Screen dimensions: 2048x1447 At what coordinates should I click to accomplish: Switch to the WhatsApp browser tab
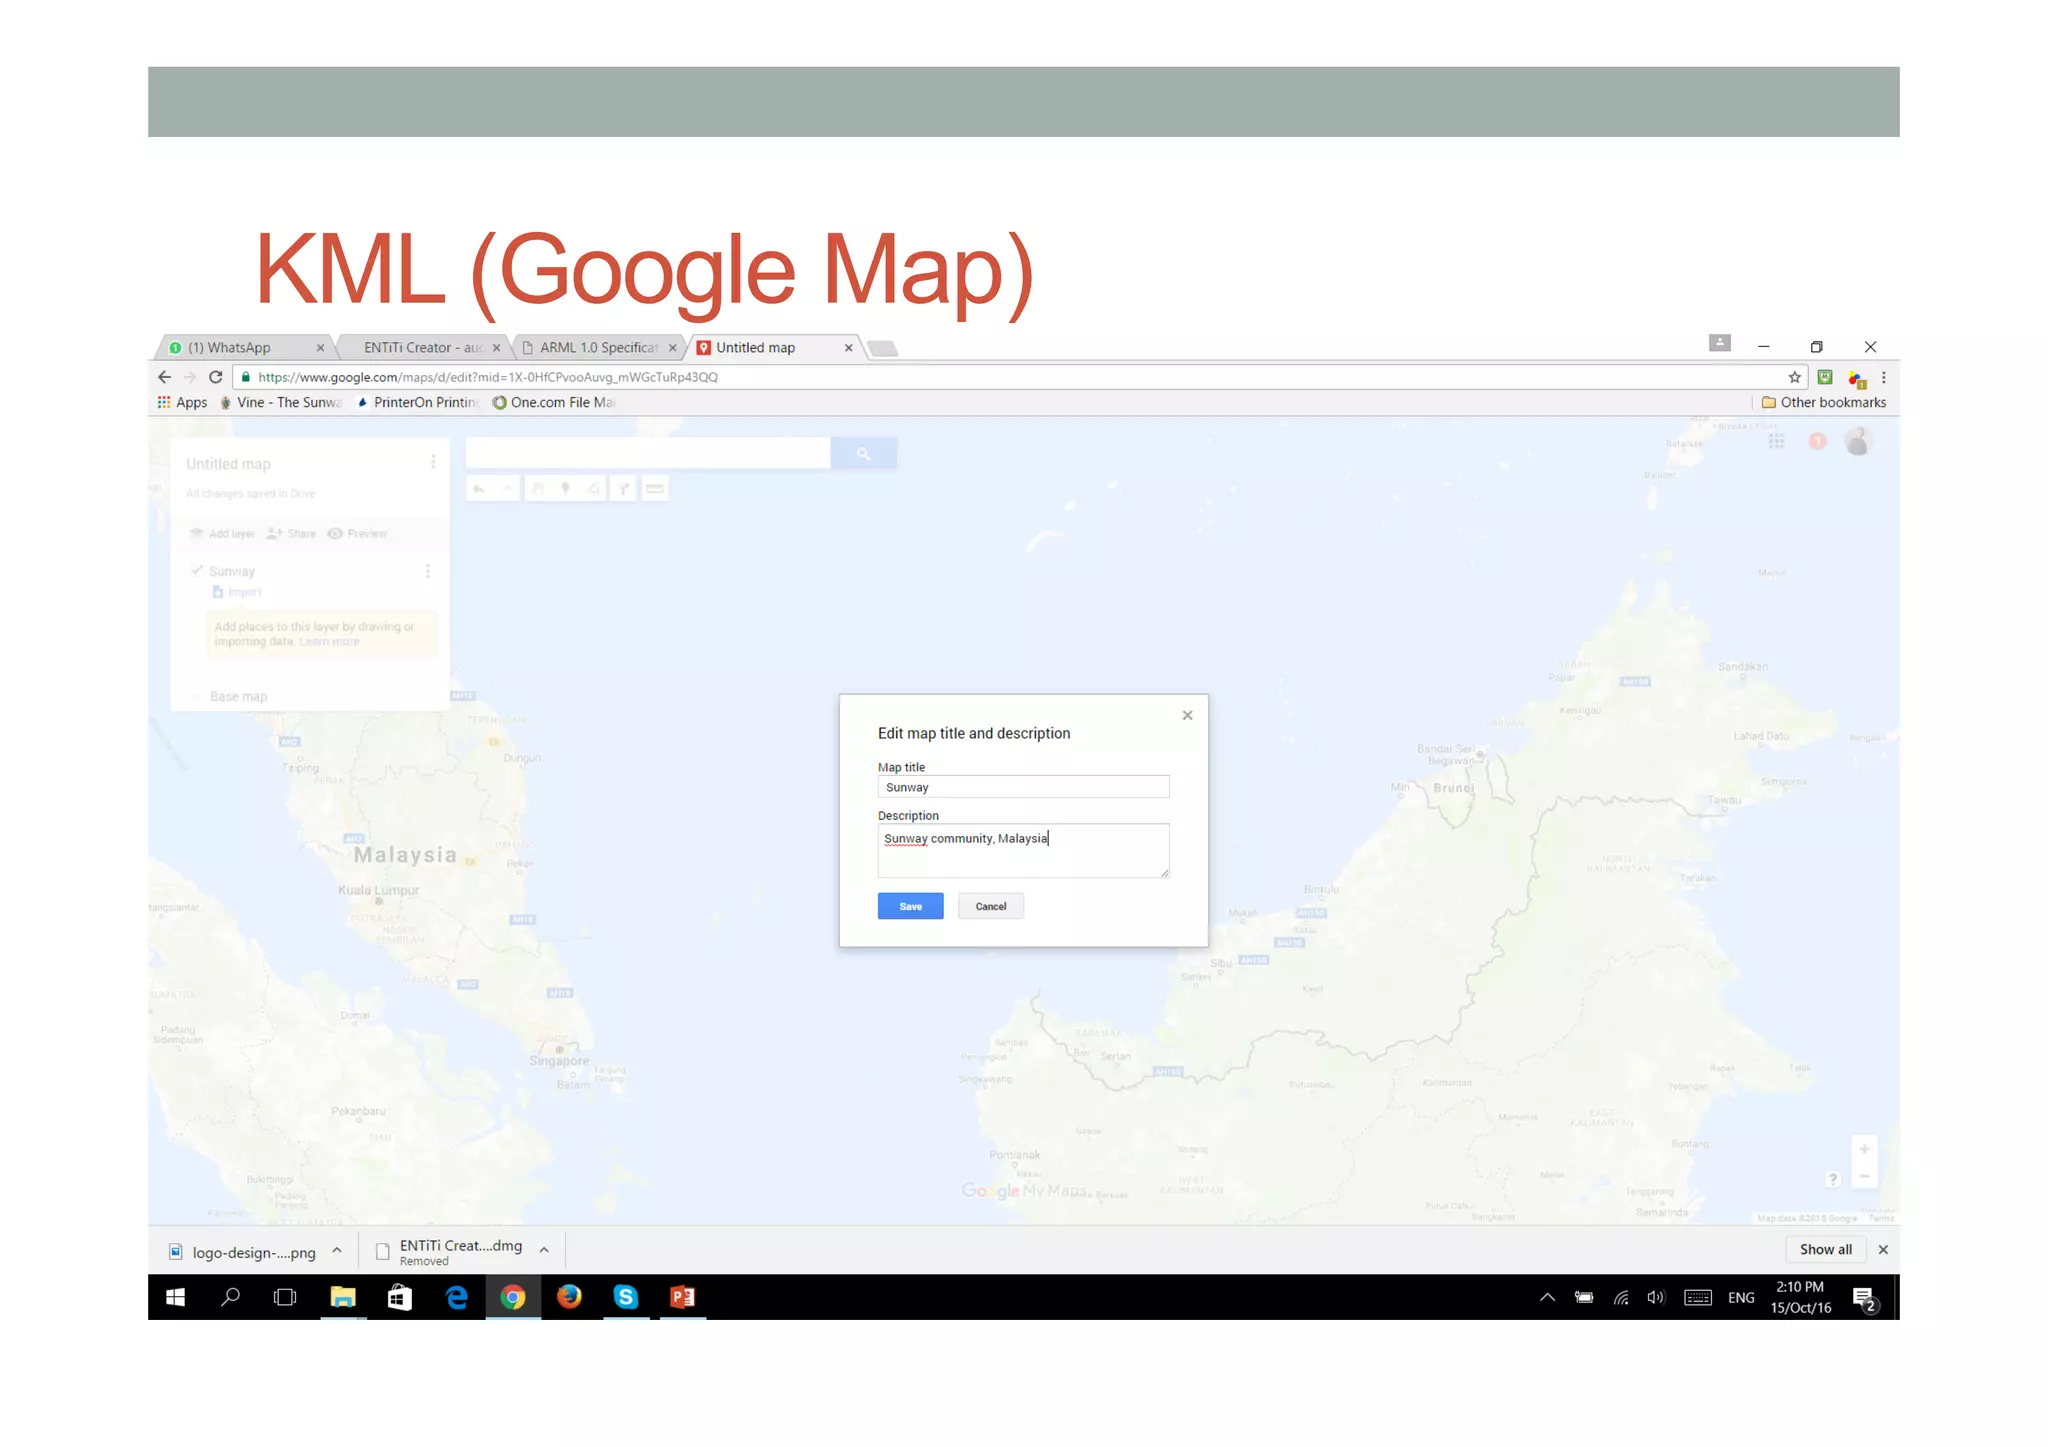coord(238,348)
